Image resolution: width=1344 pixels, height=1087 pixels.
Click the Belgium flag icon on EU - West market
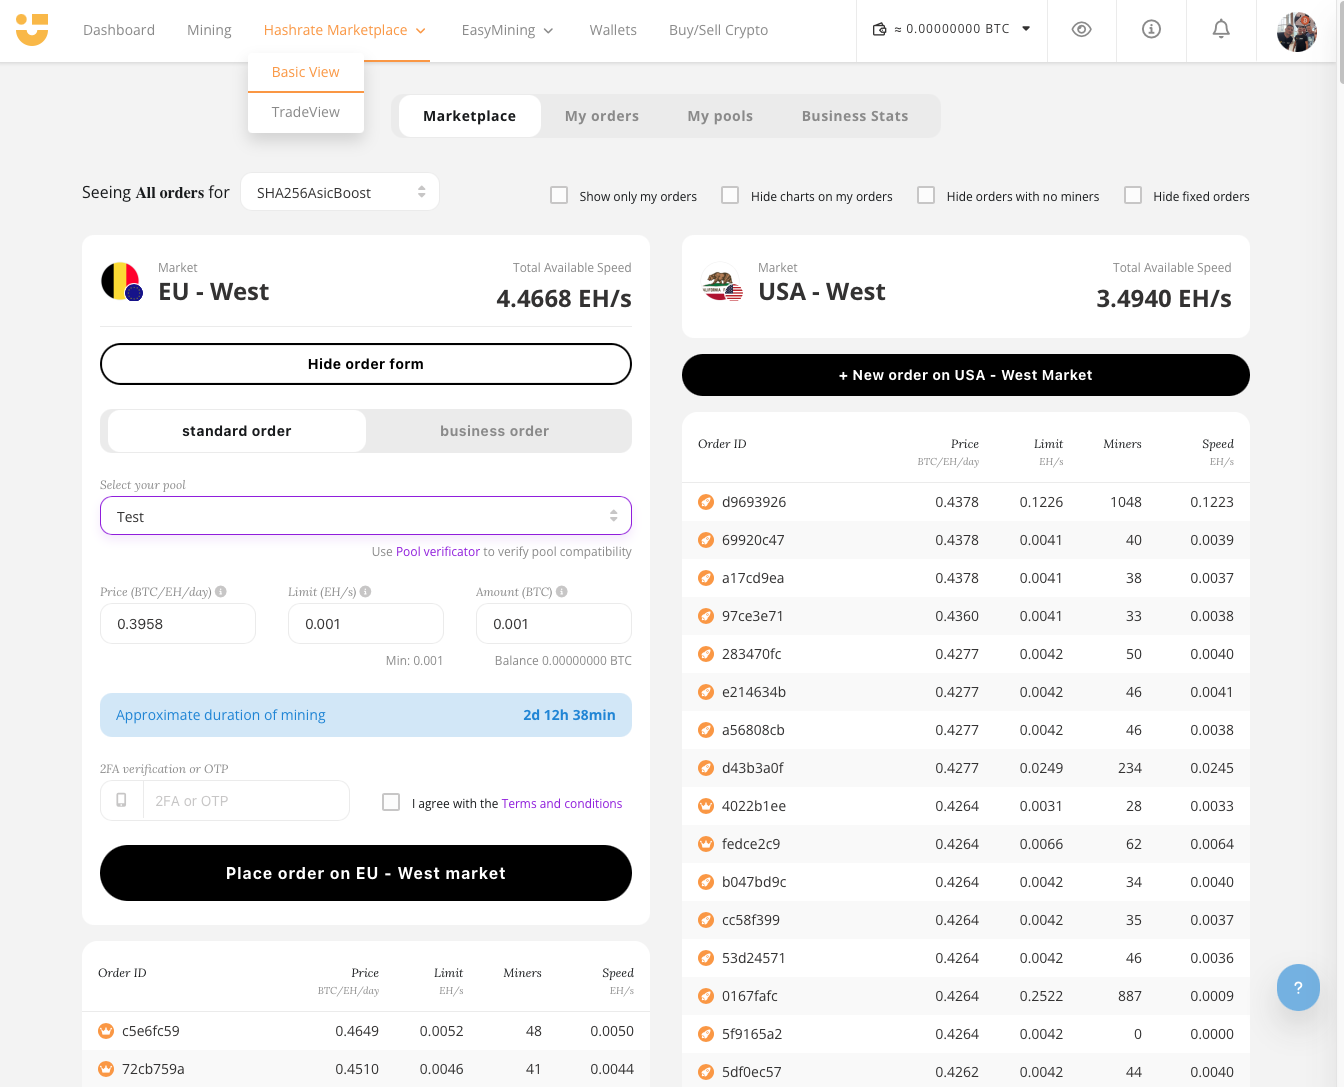(121, 282)
